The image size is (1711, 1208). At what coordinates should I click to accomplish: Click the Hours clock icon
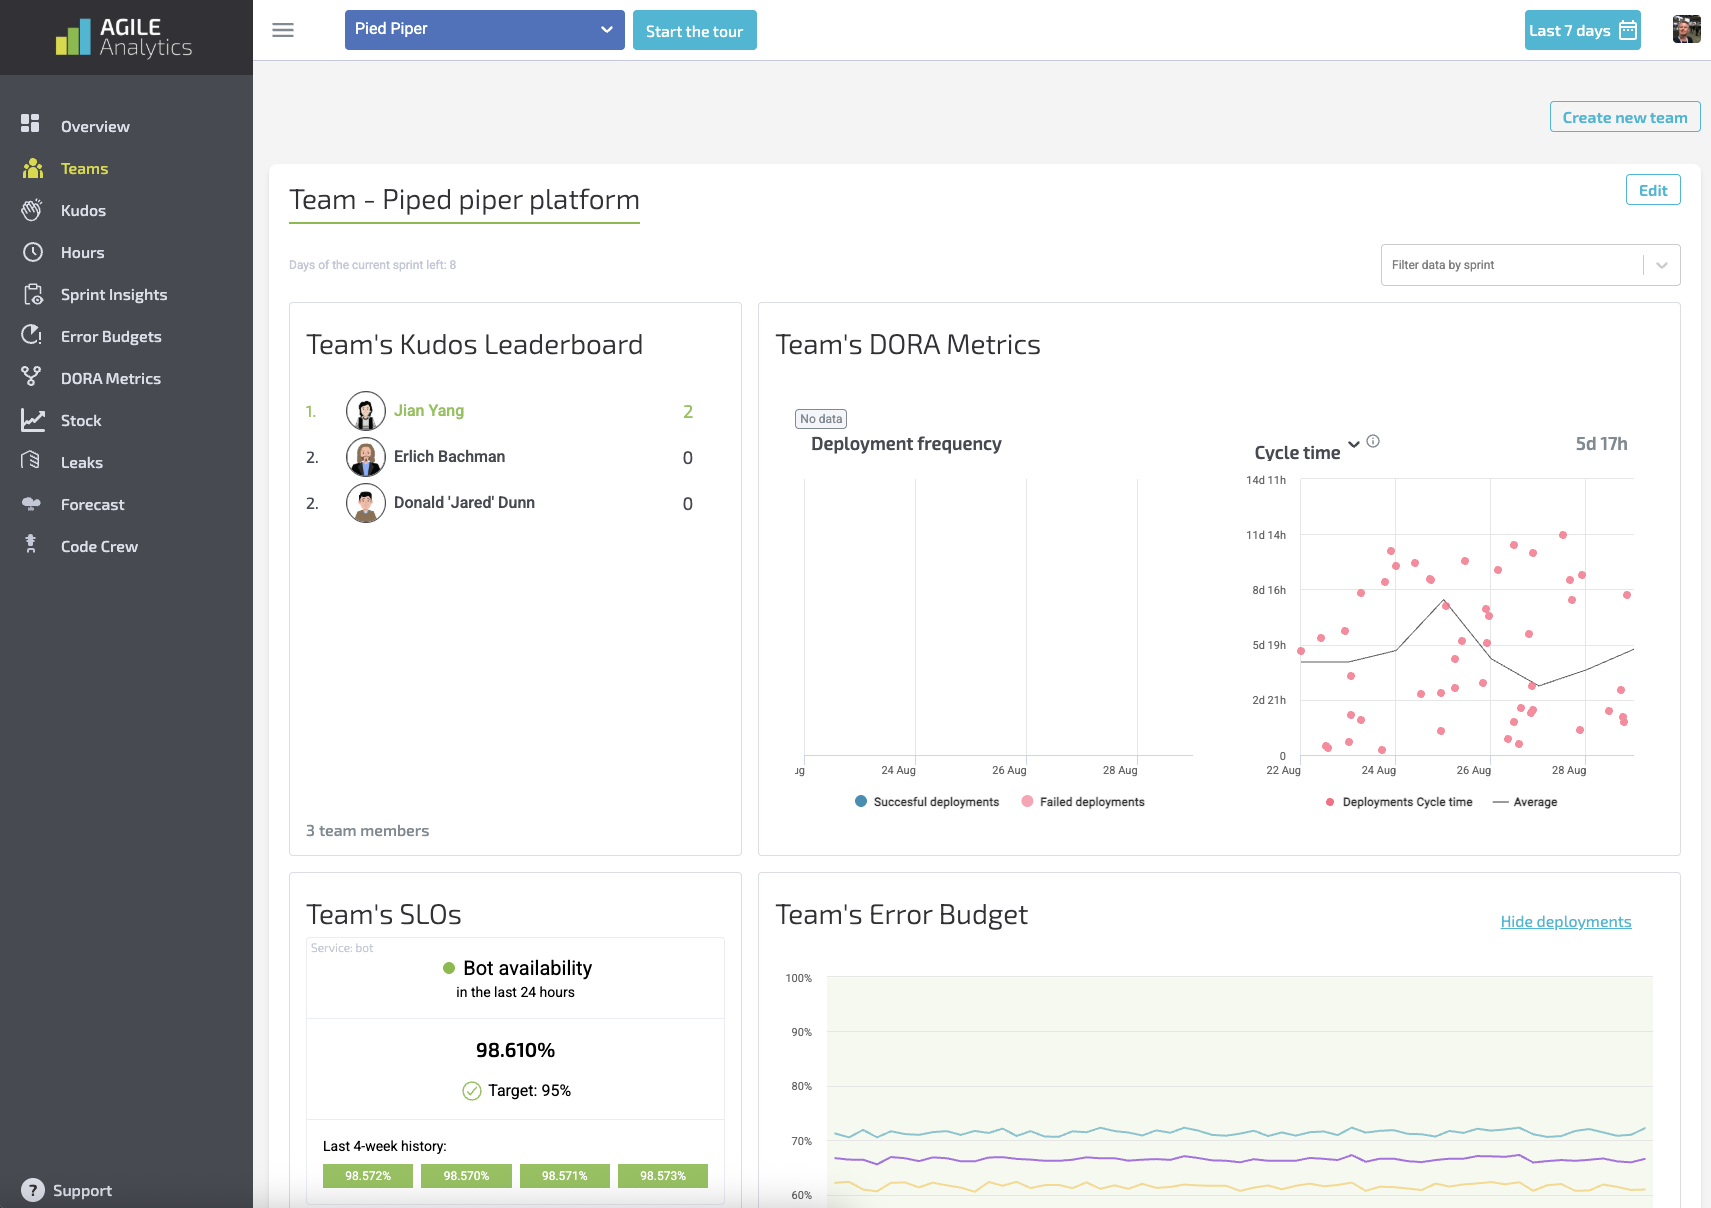(32, 252)
